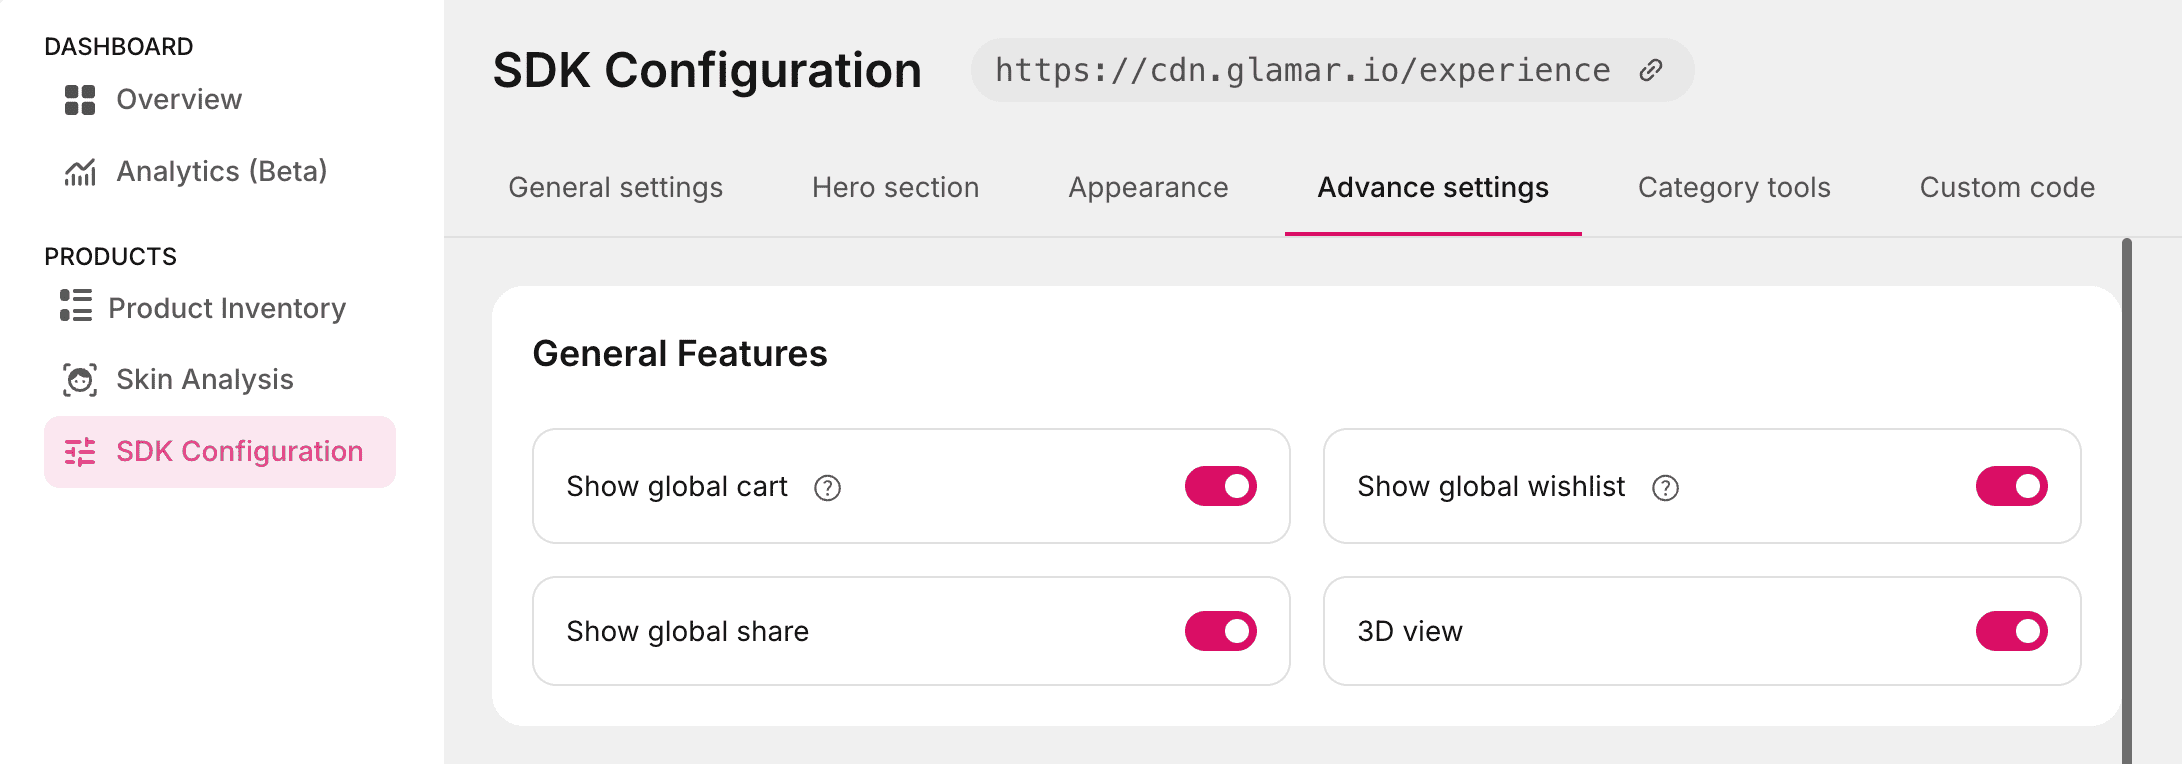2182x764 pixels.
Task: Select the Appearance tab
Action: pos(1148,188)
